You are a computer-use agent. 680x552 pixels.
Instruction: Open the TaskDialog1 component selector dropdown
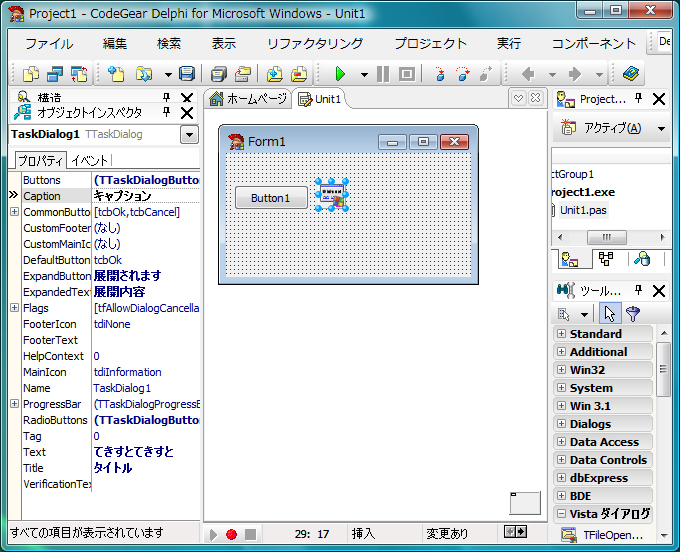[190, 134]
